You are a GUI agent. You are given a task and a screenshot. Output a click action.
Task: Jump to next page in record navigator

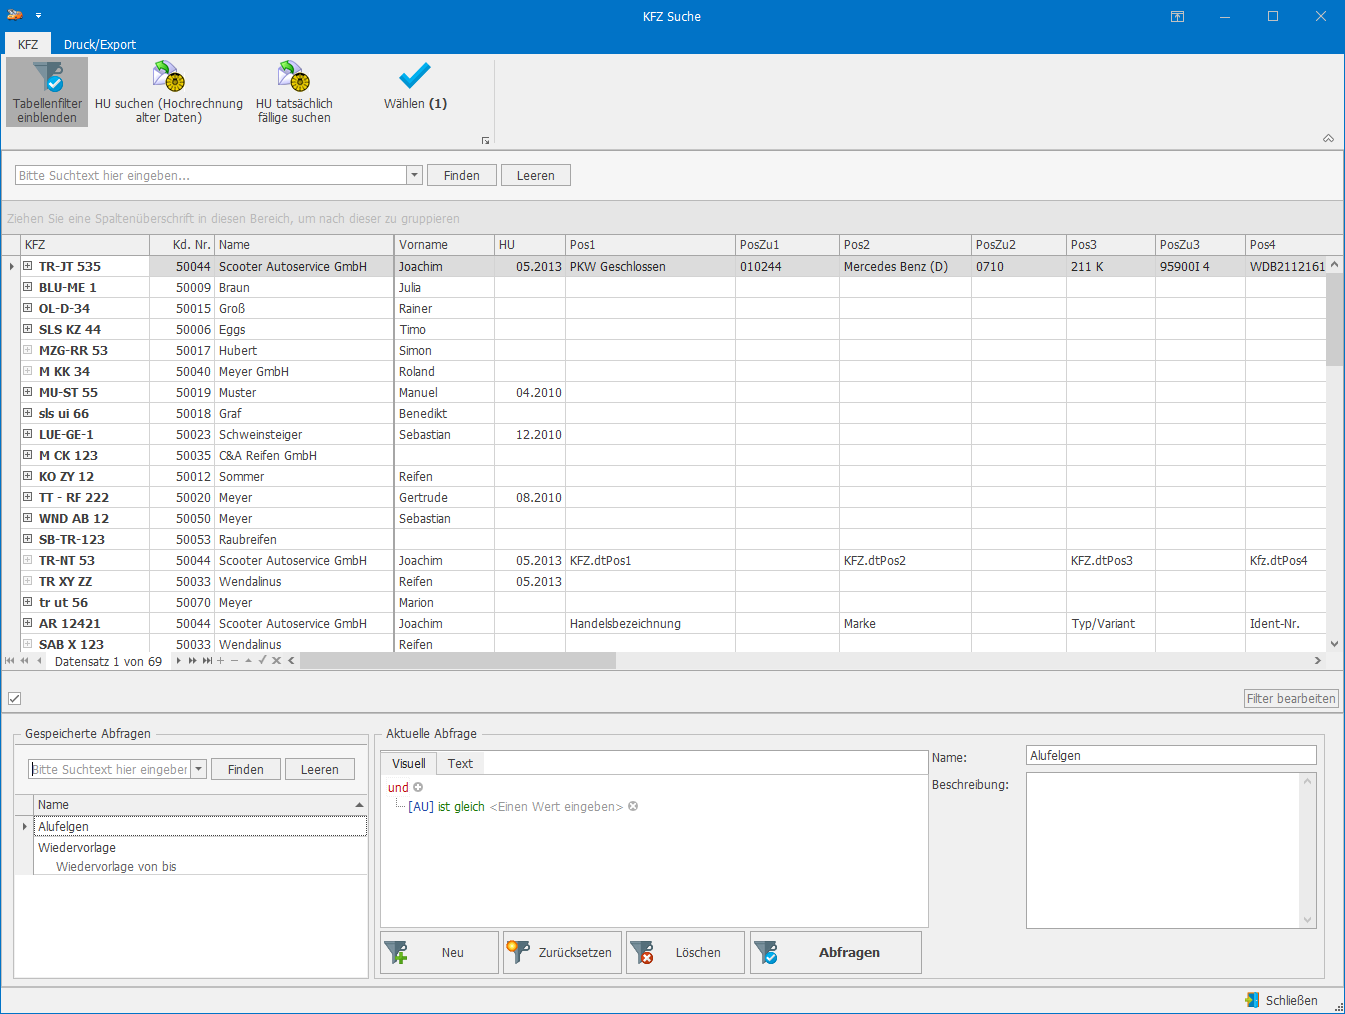click(193, 661)
